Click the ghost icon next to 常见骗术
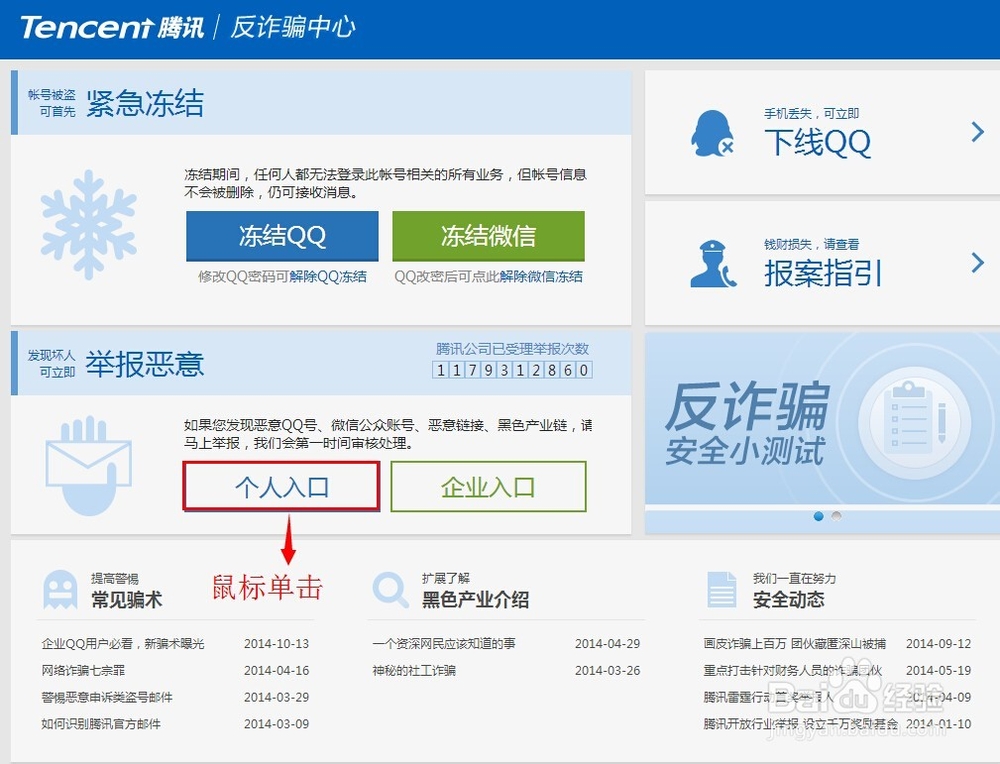 pos(60,588)
